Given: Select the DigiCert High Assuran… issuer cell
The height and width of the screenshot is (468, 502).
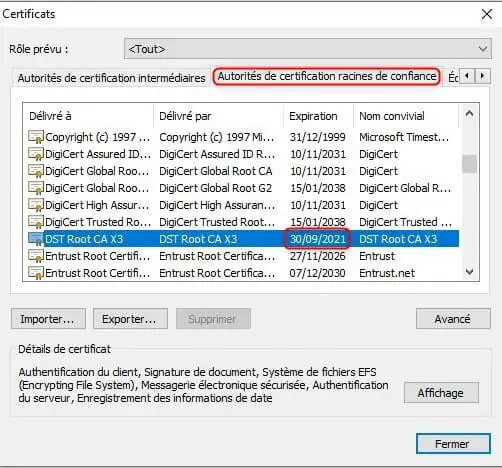Looking at the screenshot, I should pyautogui.click(x=217, y=205).
